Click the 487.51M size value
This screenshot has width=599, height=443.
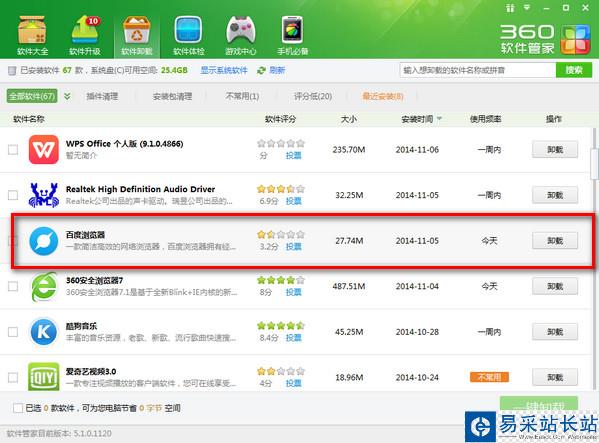[349, 286]
